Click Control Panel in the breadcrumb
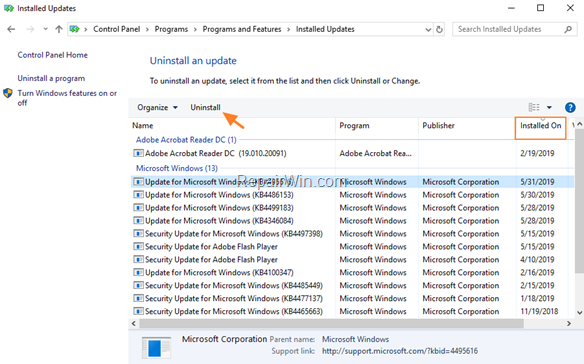Viewport: 584px width, 364px height. [x=117, y=29]
